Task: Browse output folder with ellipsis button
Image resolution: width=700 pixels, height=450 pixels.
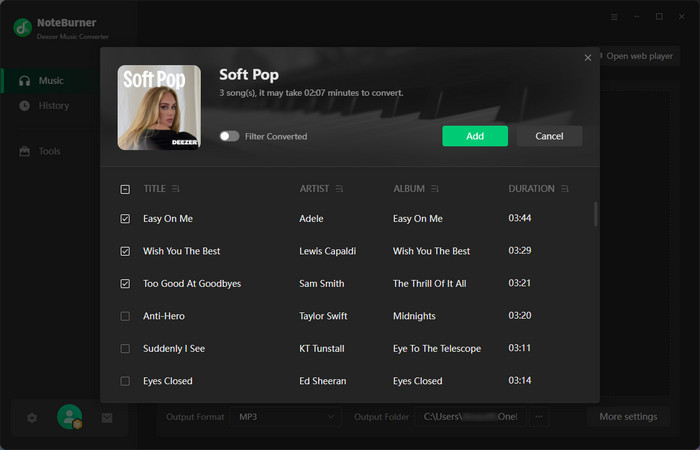Action: pos(539,417)
